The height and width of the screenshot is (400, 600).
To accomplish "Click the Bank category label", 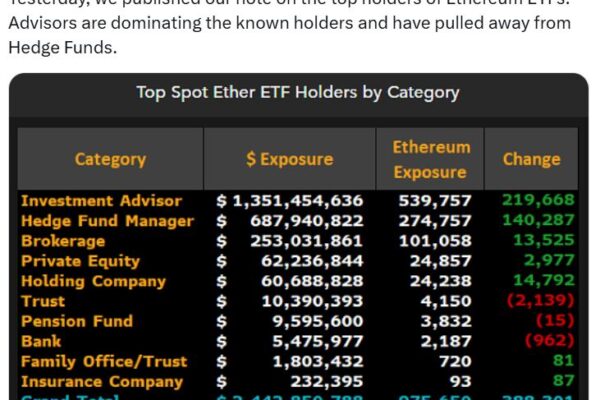I will point(41,341).
